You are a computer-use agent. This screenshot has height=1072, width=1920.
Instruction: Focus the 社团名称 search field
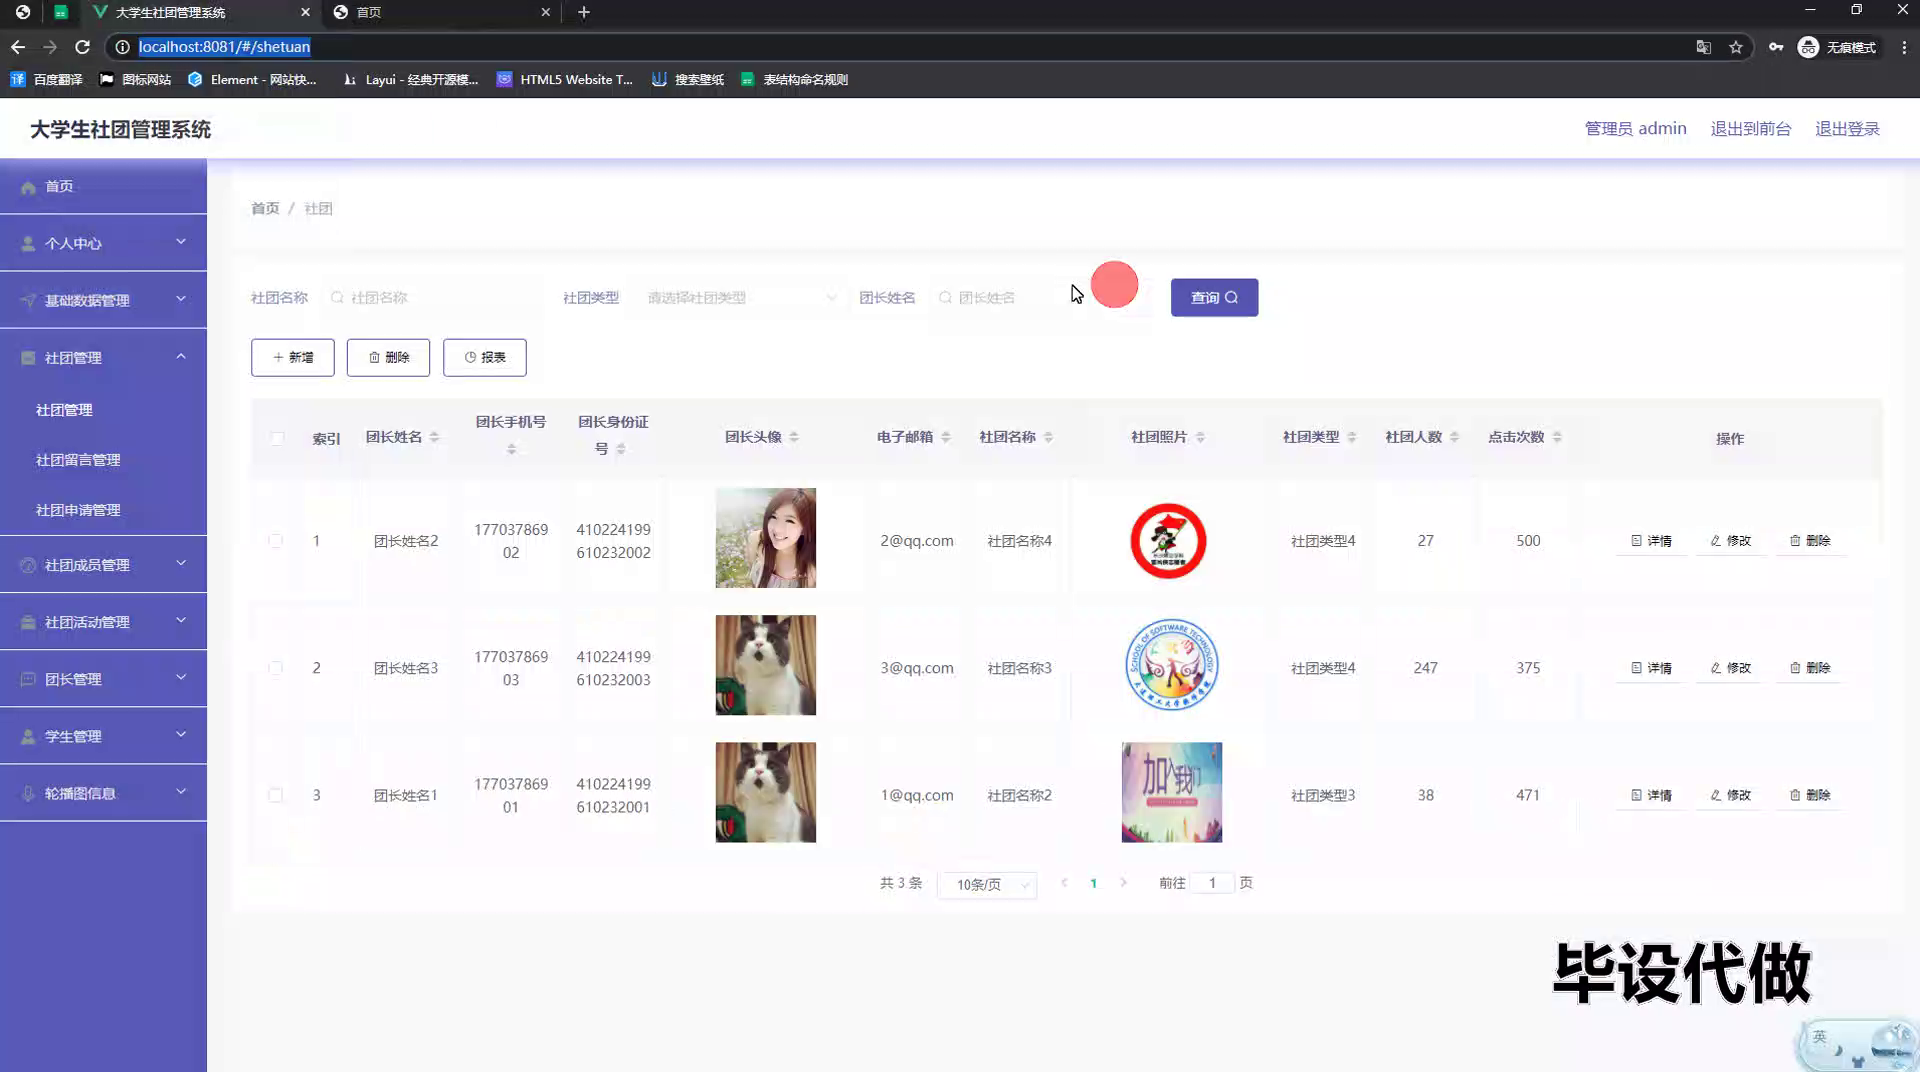click(x=432, y=297)
